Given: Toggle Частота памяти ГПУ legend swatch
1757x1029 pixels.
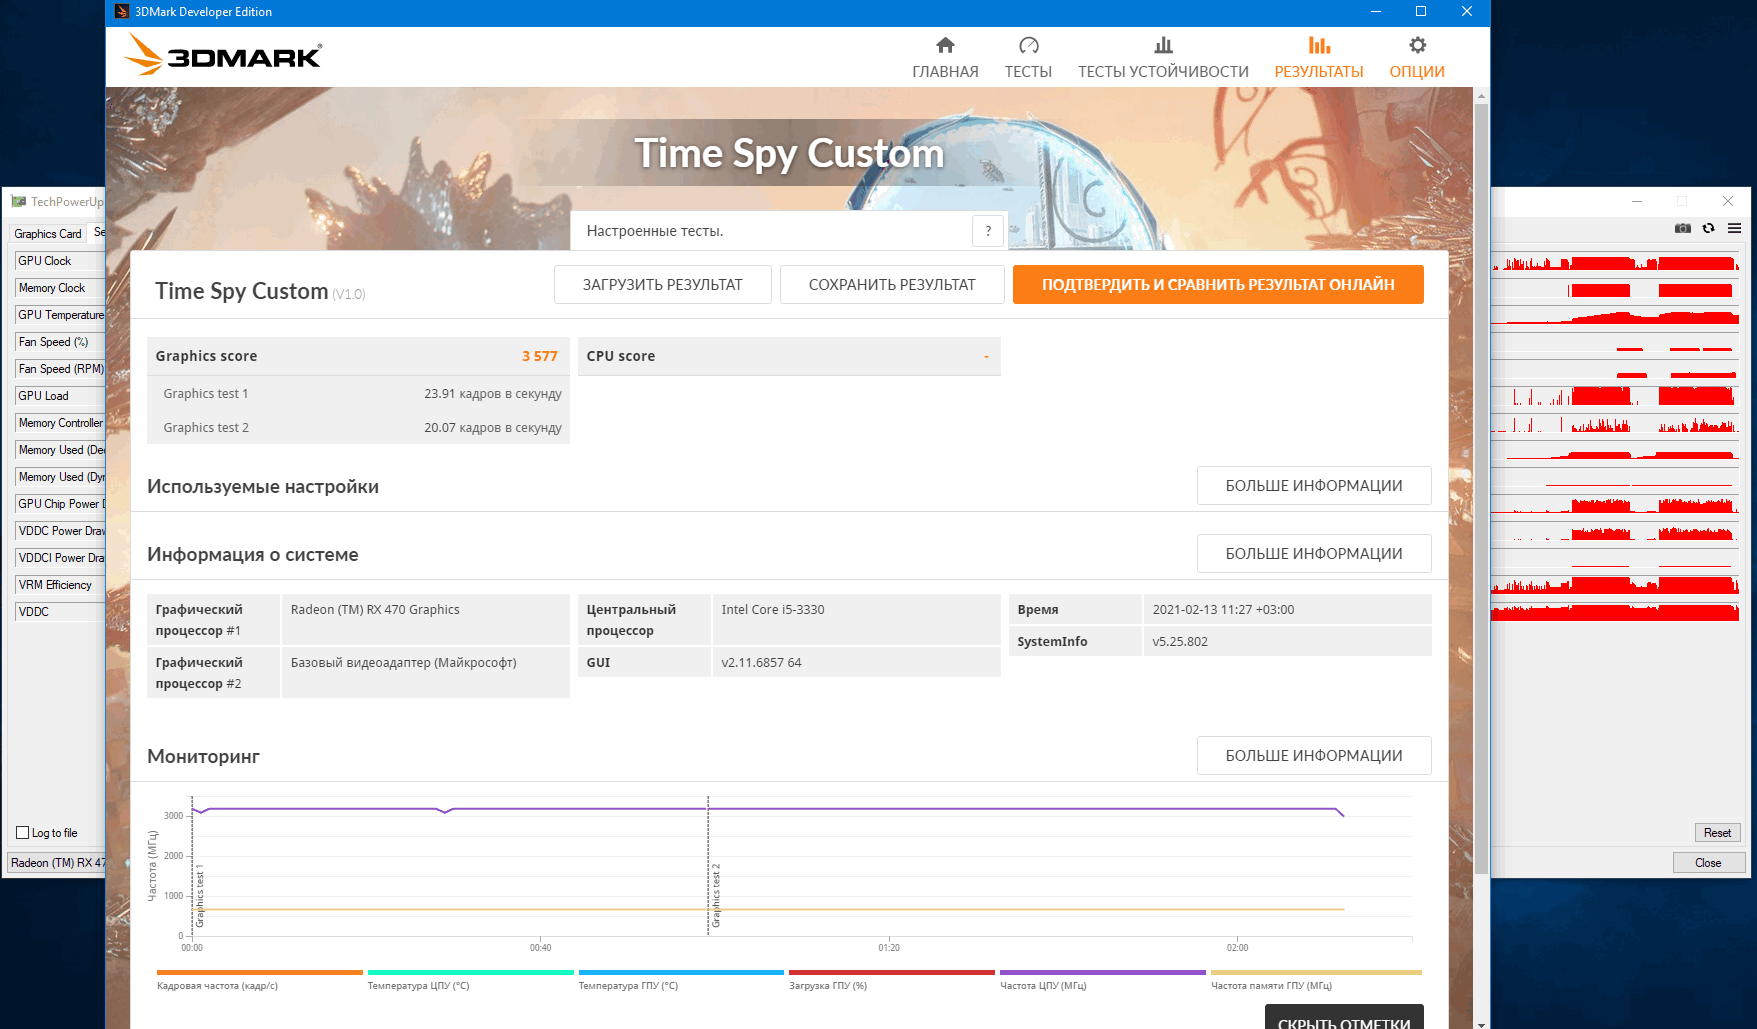Looking at the screenshot, I should tap(1316, 972).
